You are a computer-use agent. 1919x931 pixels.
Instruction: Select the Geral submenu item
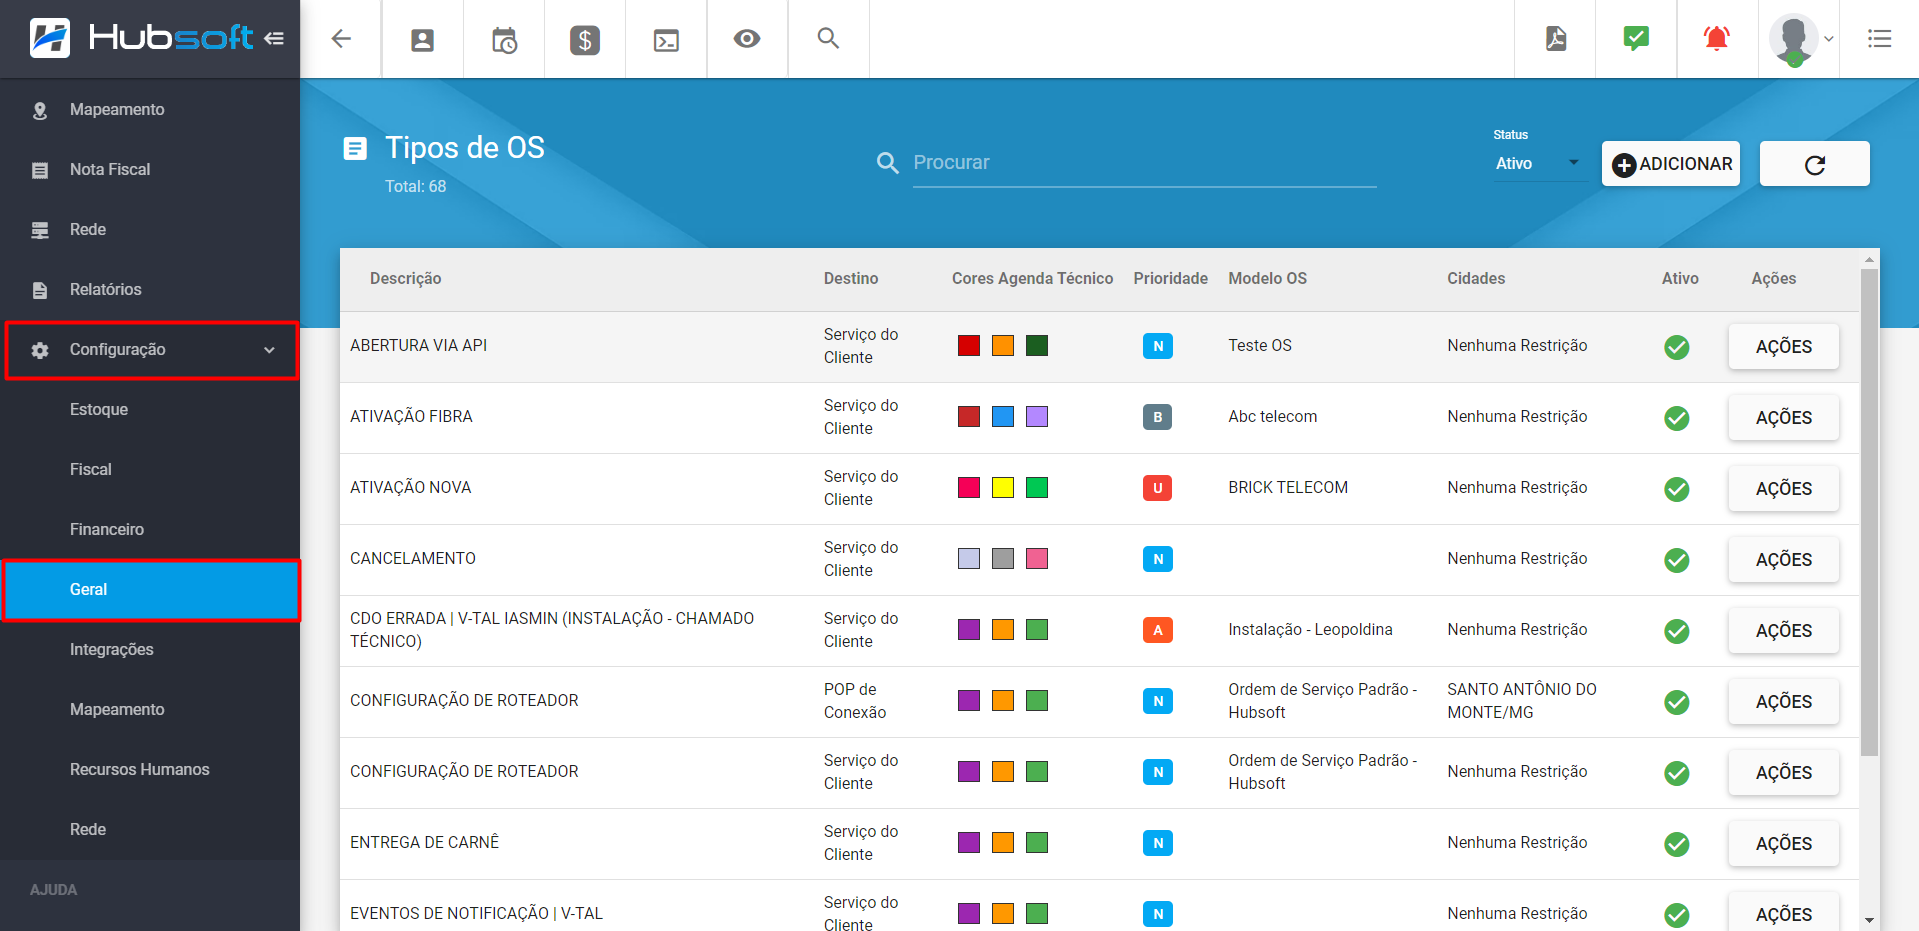[150, 590]
